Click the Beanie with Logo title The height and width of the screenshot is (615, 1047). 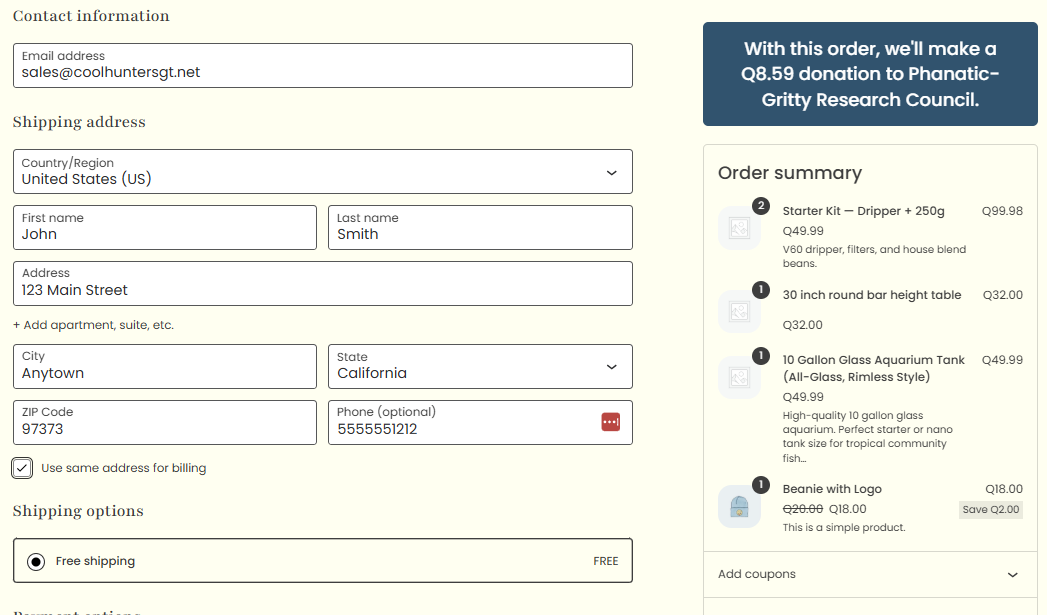(832, 489)
